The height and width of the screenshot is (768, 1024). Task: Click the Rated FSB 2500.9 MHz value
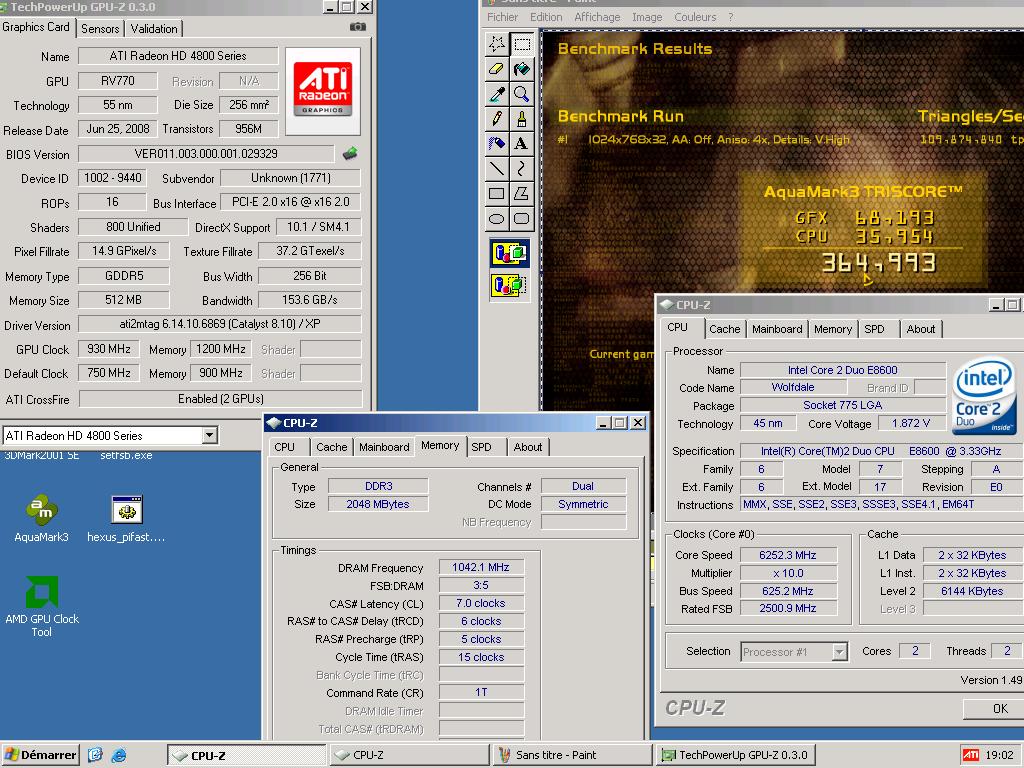click(788, 608)
